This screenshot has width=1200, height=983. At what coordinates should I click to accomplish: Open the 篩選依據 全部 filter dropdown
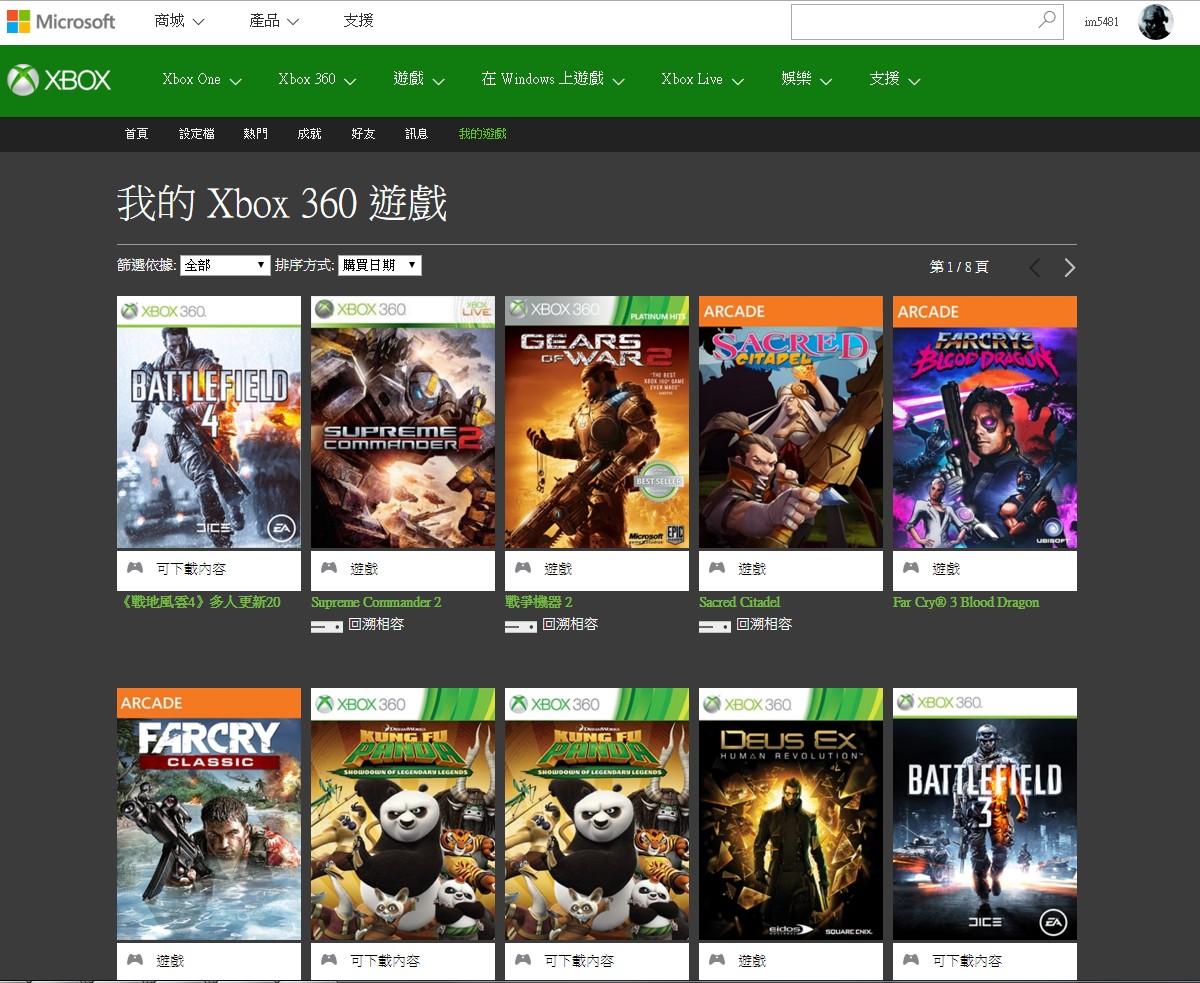click(225, 265)
